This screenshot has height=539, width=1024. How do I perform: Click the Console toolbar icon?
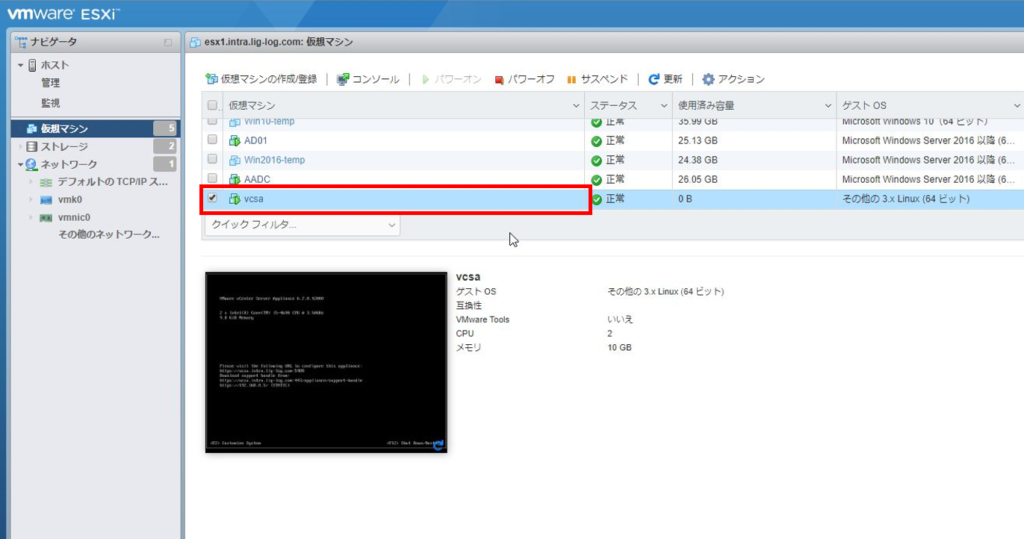(x=343, y=79)
